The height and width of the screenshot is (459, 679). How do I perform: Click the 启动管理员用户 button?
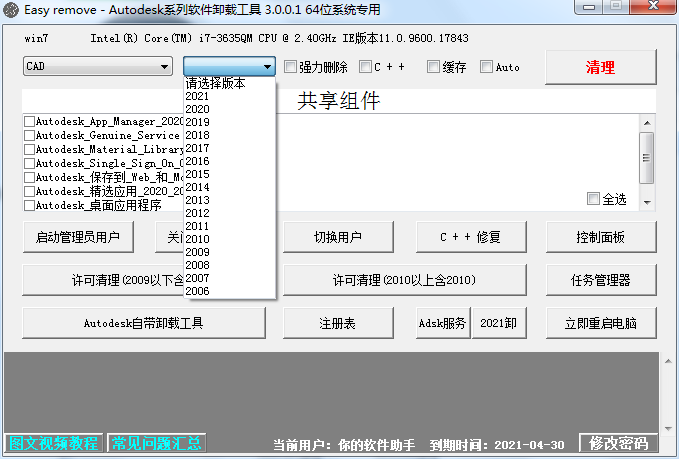coord(78,237)
